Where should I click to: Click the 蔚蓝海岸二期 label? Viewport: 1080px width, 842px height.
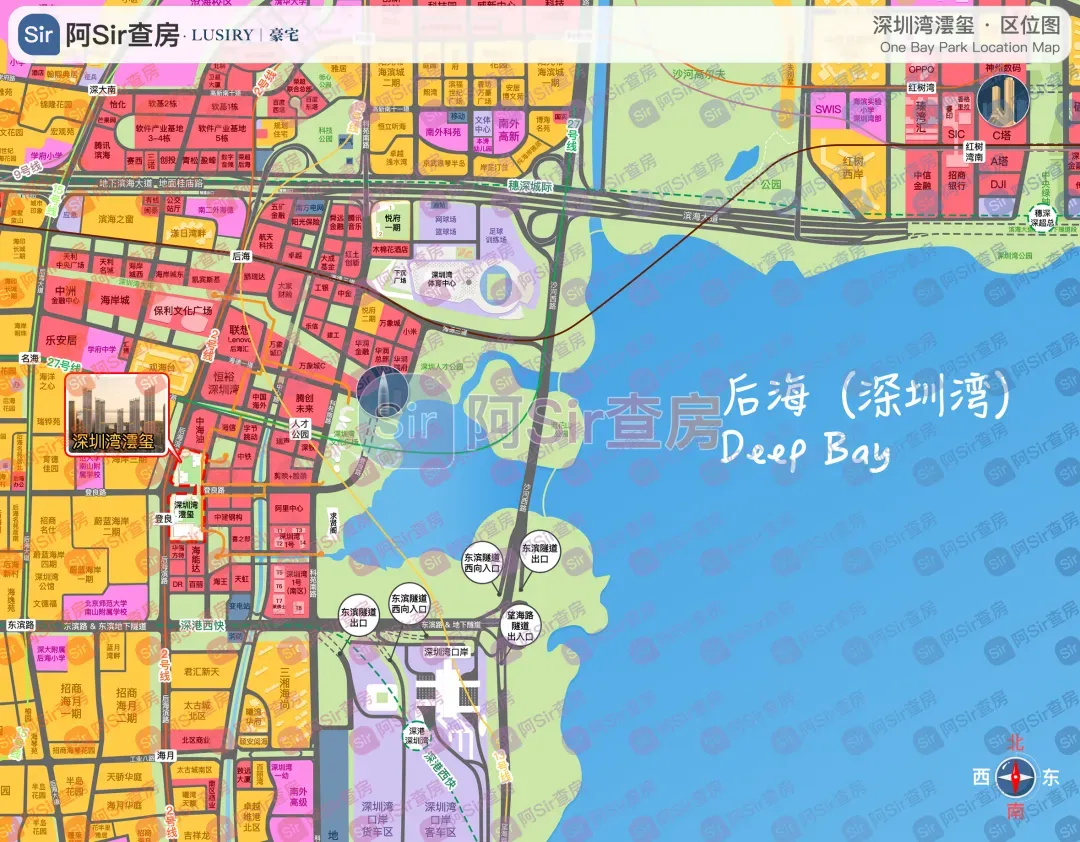112,526
